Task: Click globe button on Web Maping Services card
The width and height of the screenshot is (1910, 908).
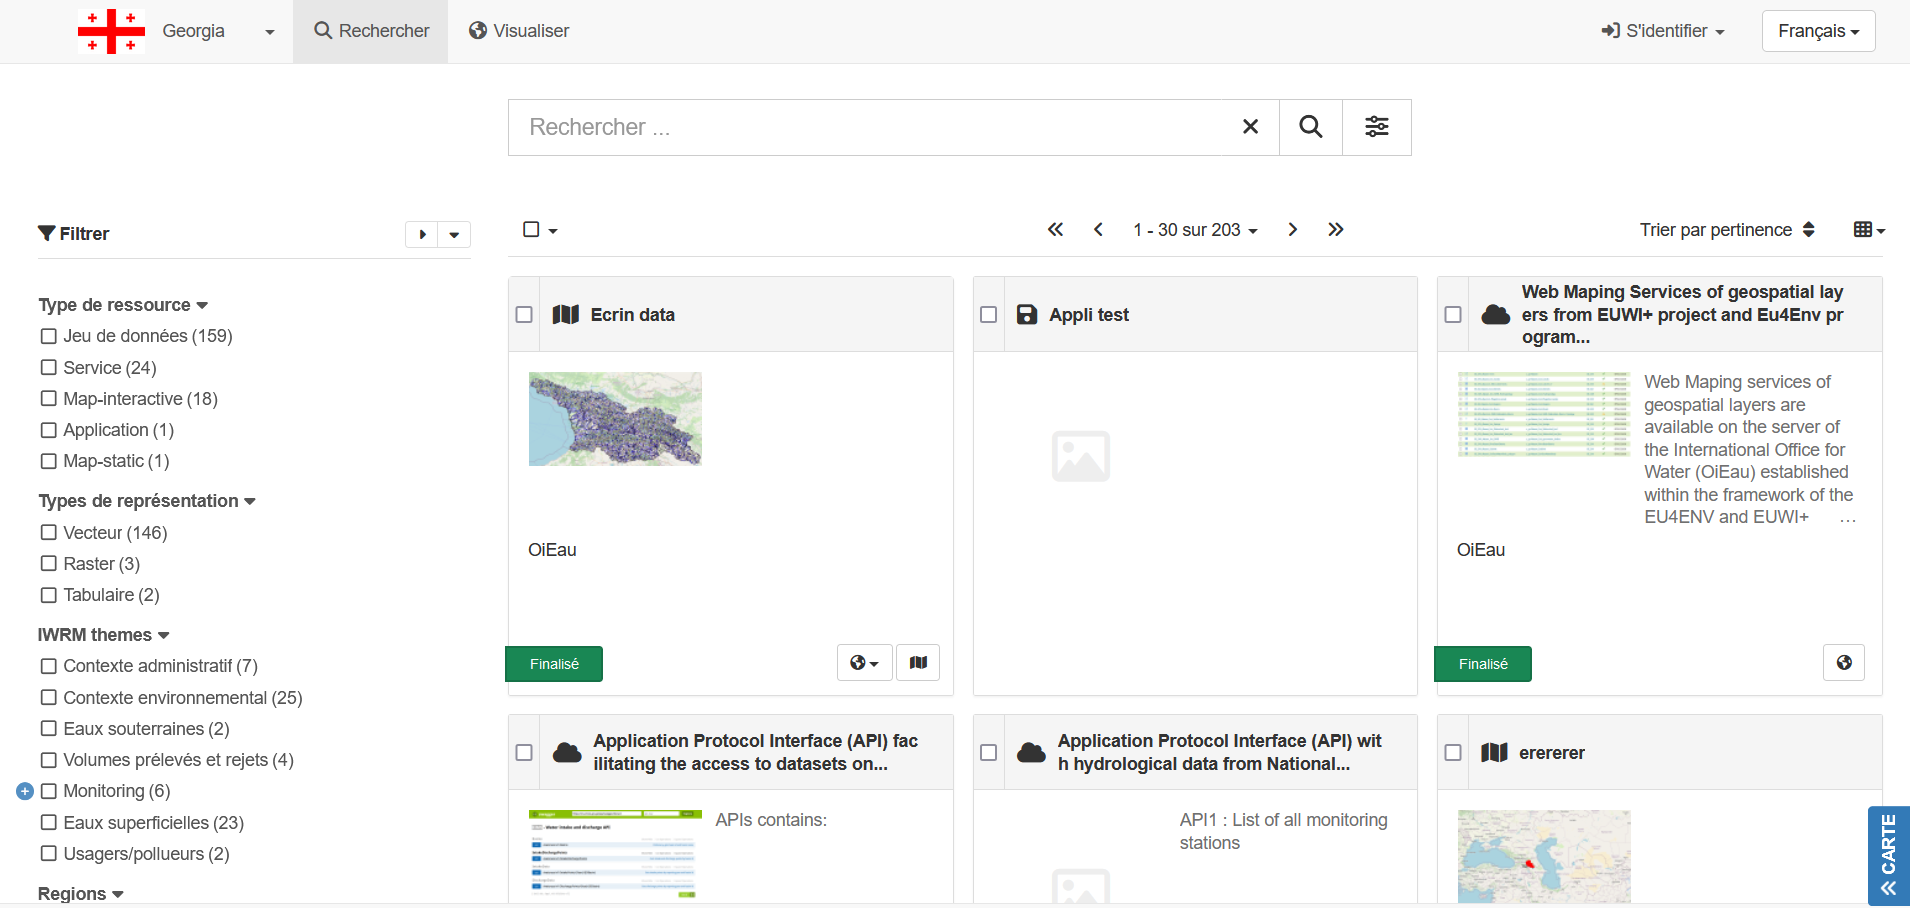Action: [1844, 663]
